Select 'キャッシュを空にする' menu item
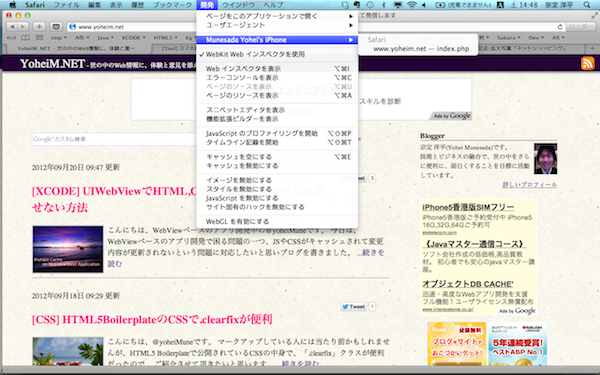Screen dimensions: 600x375 [x=277, y=157]
